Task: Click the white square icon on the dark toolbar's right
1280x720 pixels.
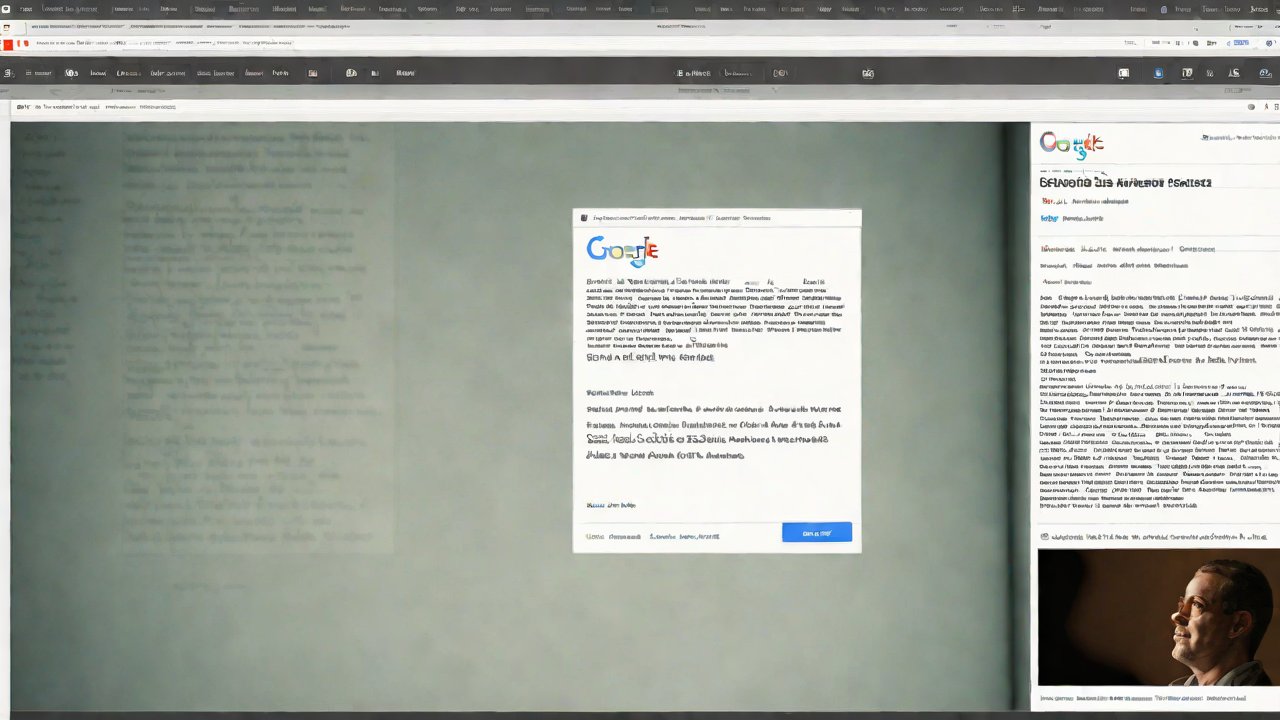Action: (1123, 73)
